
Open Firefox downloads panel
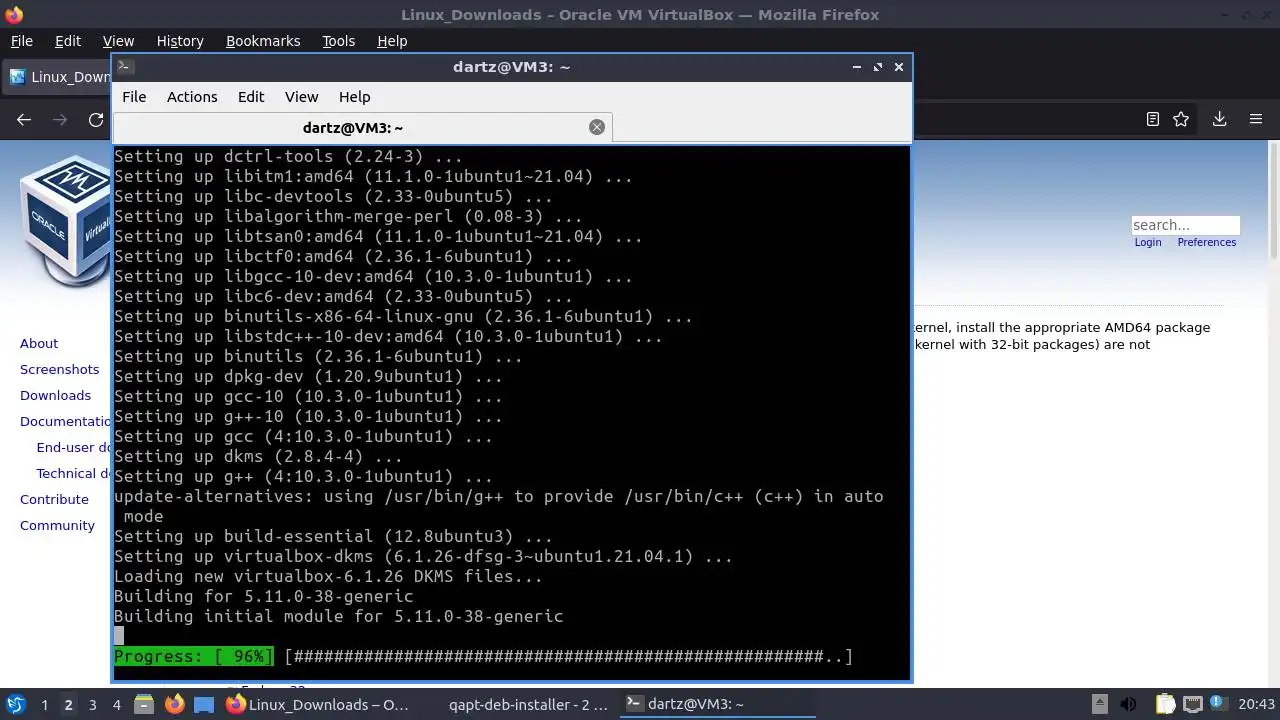tap(1220, 119)
